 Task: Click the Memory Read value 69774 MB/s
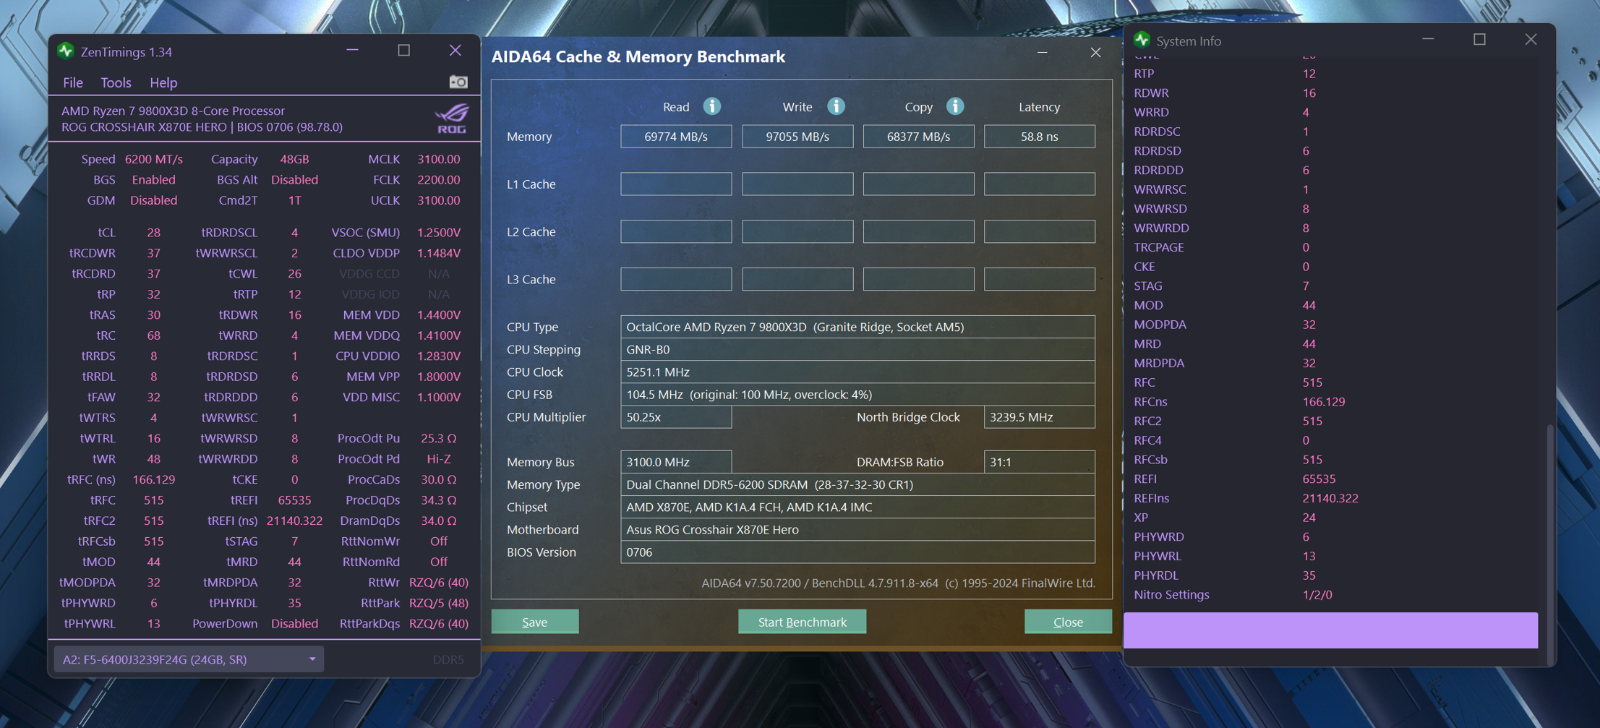(676, 137)
